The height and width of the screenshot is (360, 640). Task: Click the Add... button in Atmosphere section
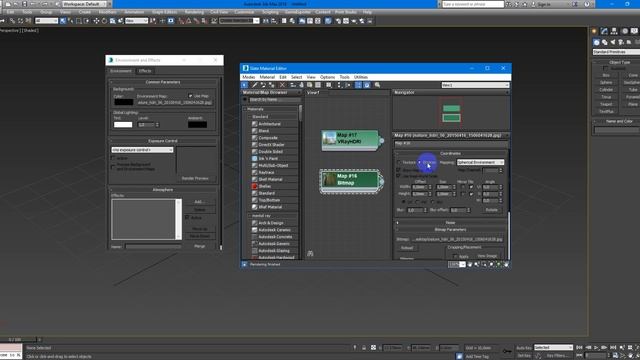199,202
